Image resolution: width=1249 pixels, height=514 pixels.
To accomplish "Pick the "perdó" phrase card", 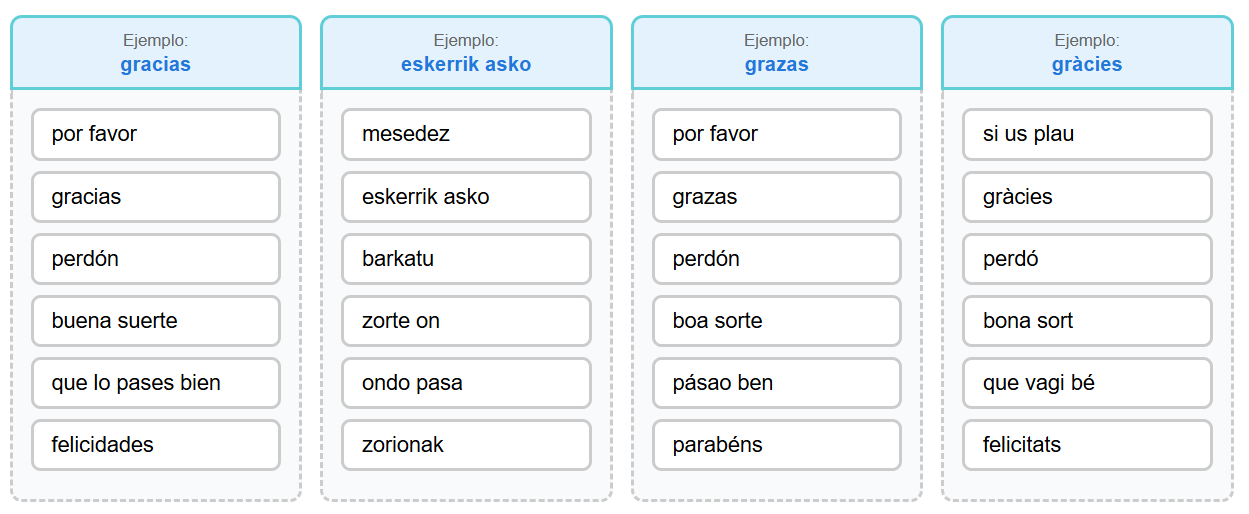I will [1087, 259].
